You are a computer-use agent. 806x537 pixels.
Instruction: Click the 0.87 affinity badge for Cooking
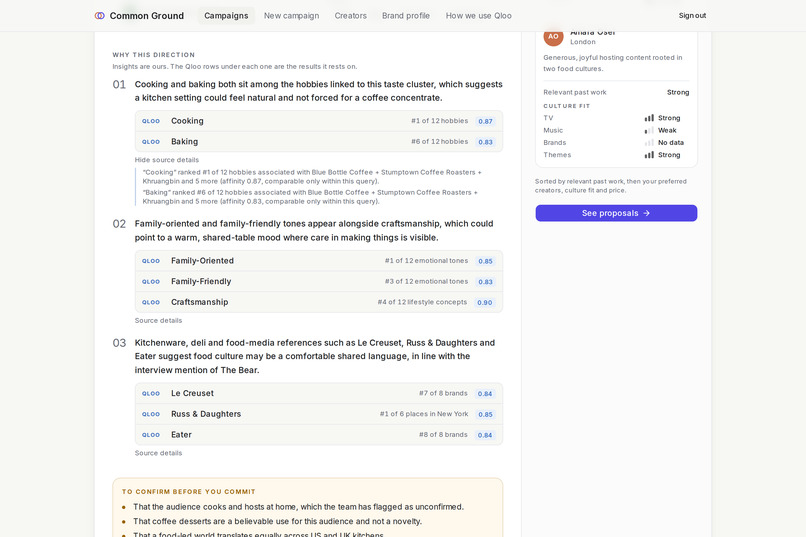coord(485,121)
